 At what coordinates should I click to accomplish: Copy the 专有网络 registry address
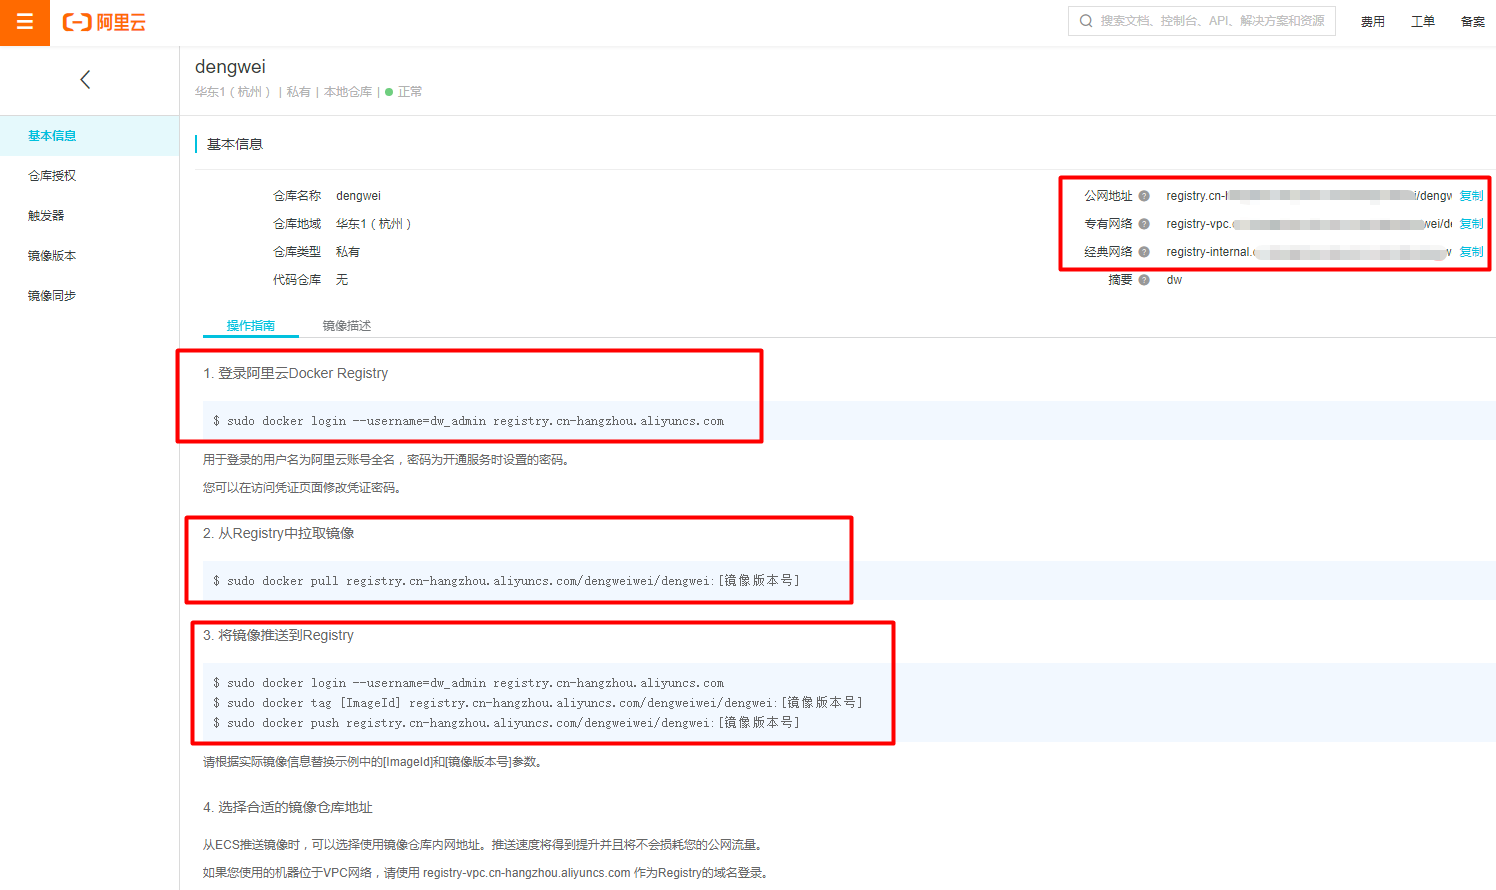1472,224
